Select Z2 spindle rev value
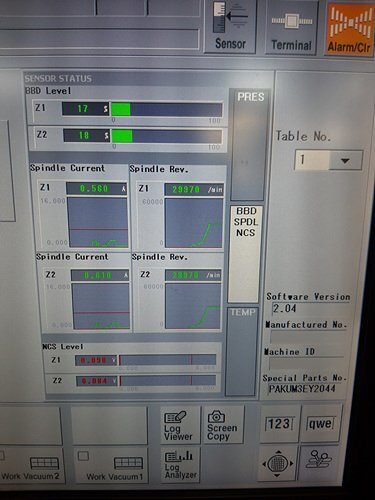The height and width of the screenshot is (500, 375). [193, 275]
